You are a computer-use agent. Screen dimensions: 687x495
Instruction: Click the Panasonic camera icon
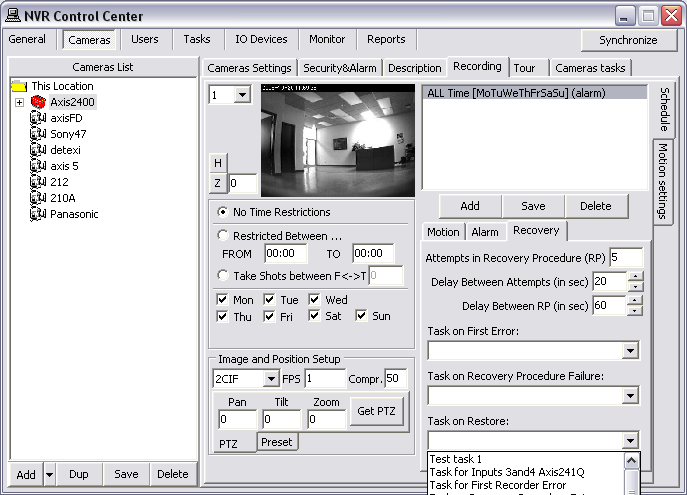(x=39, y=214)
